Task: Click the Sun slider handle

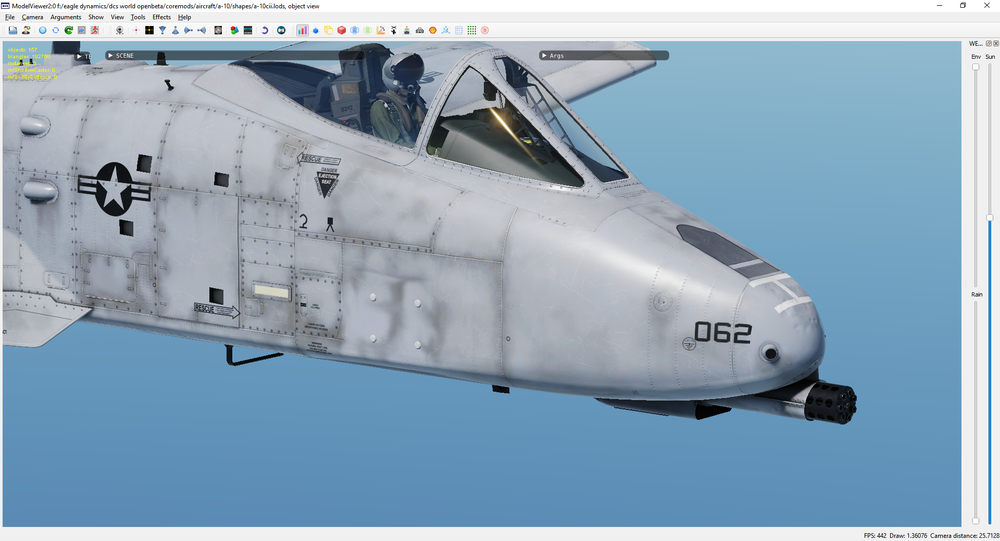Action: coord(990,218)
